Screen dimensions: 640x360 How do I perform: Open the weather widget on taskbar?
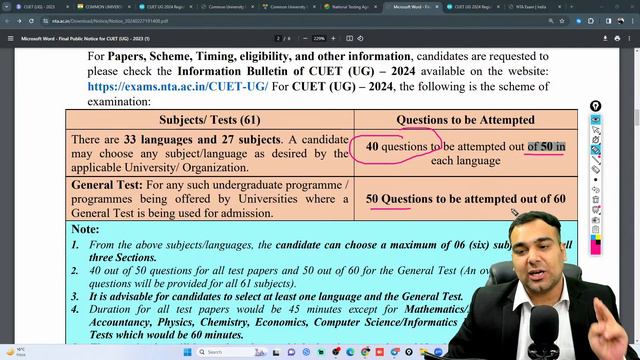pyautogui.click(x=16, y=352)
